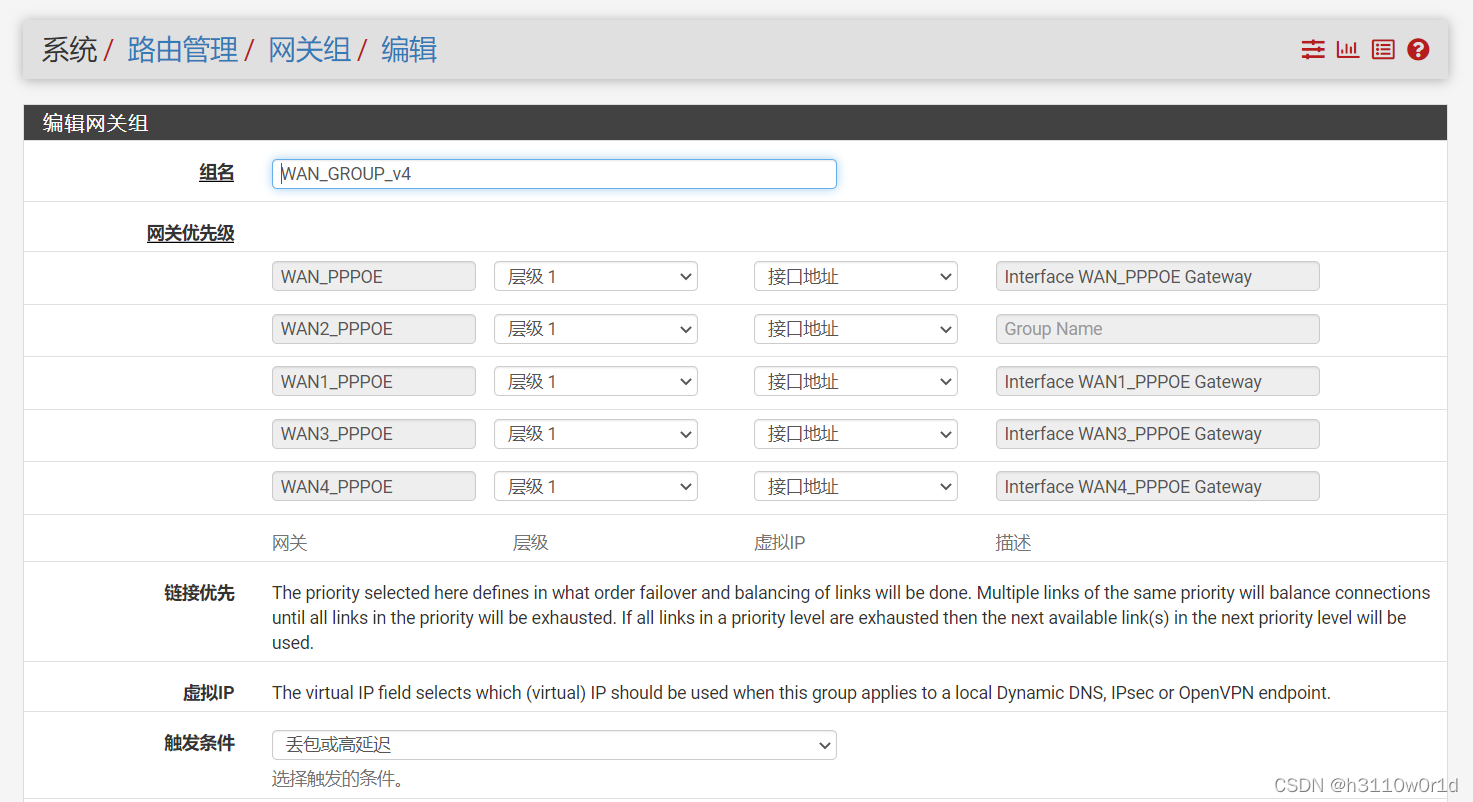Open tier dropdown for WAN1_PPPOE row
The image size is (1473, 802).
[x=596, y=382]
